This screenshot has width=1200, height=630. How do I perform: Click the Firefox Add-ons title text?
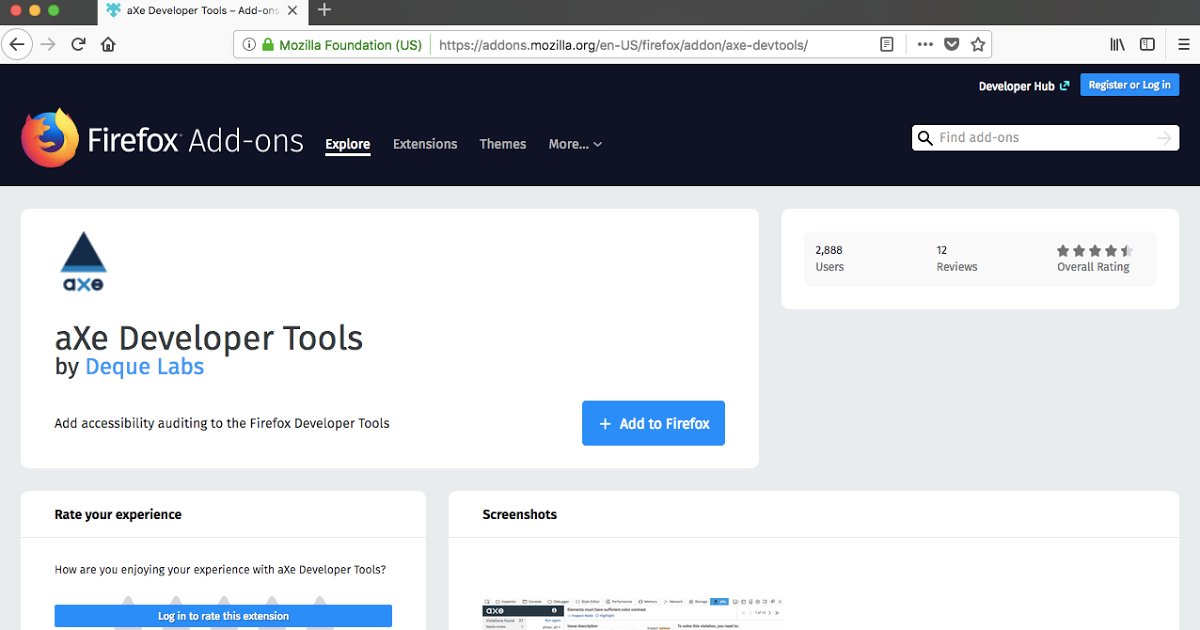point(195,139)
